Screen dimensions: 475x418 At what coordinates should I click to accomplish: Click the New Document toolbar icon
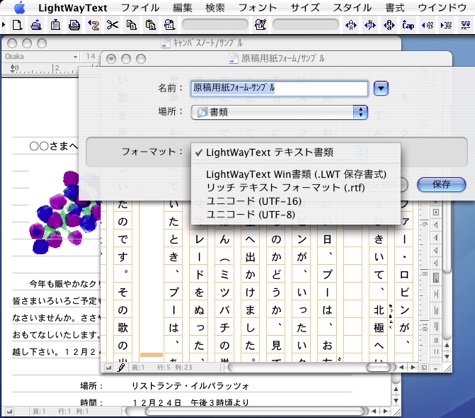pos(17,25)
